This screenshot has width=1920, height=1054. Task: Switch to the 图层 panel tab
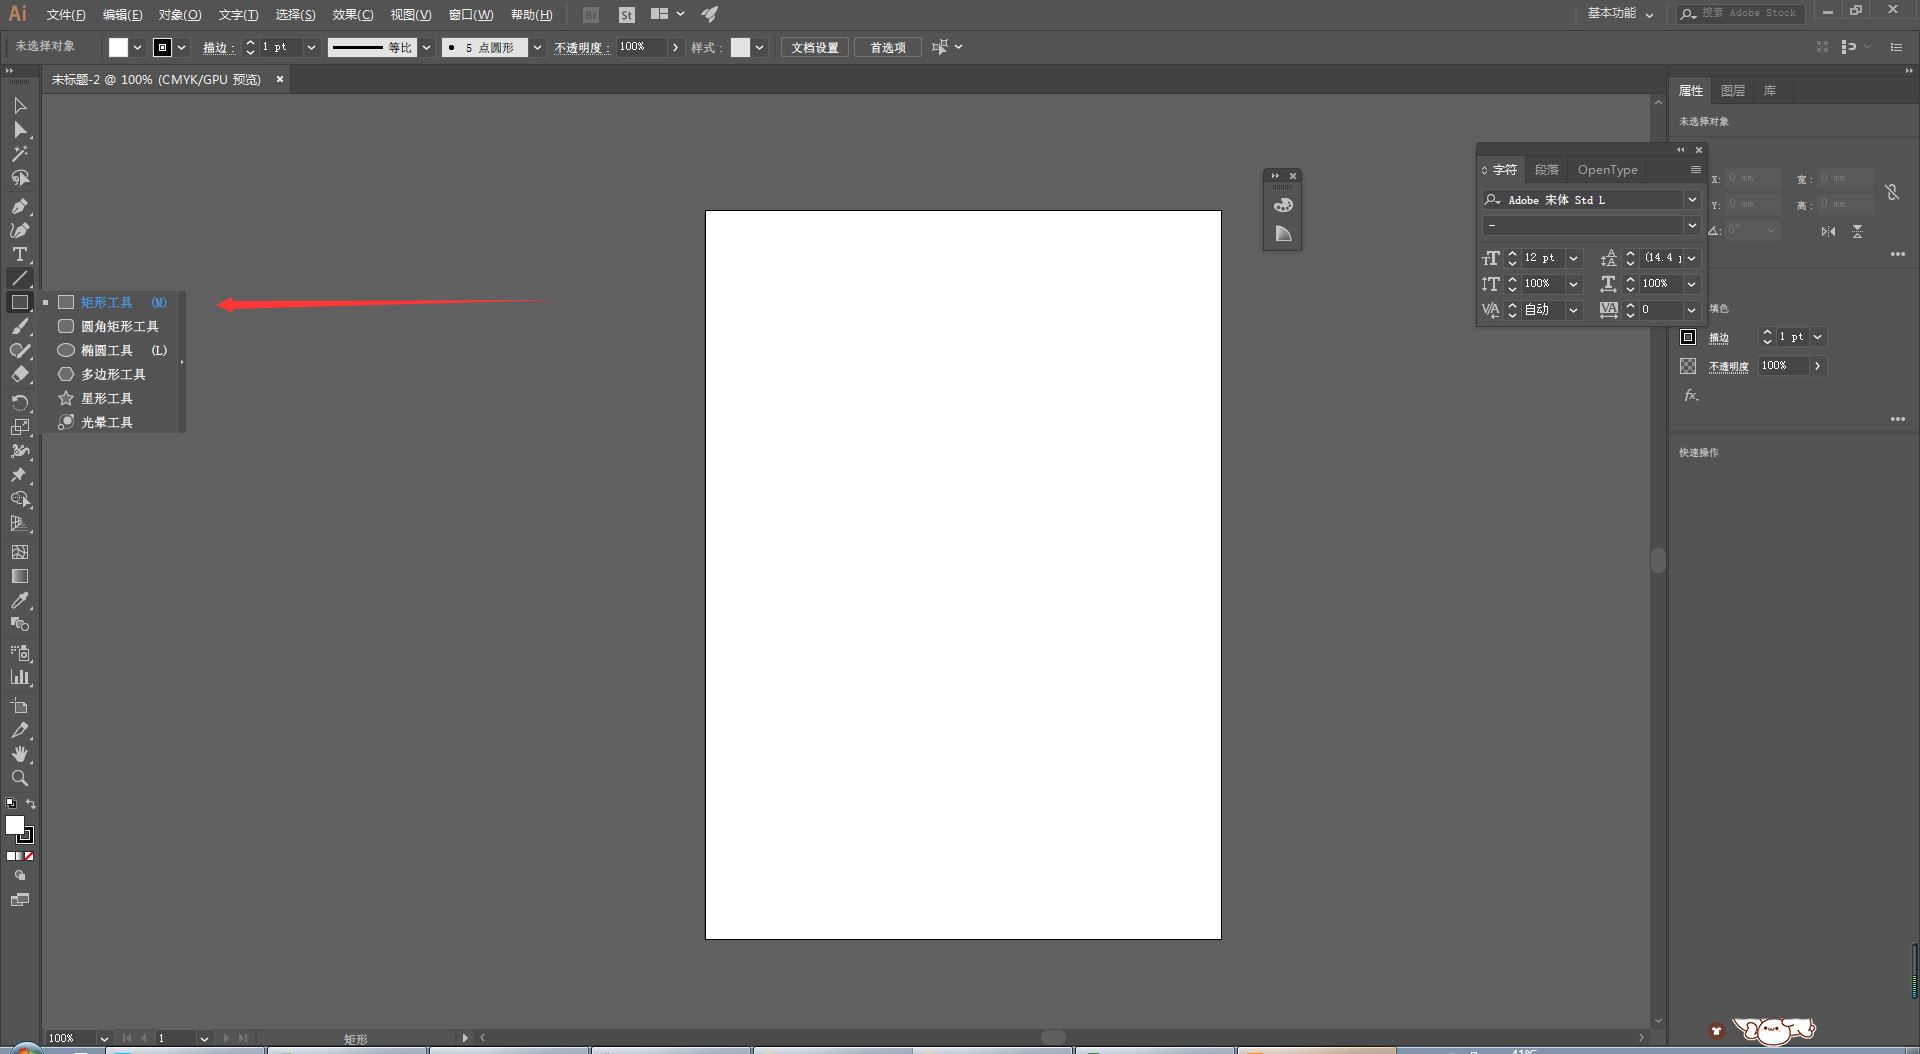pos(1733,91)
